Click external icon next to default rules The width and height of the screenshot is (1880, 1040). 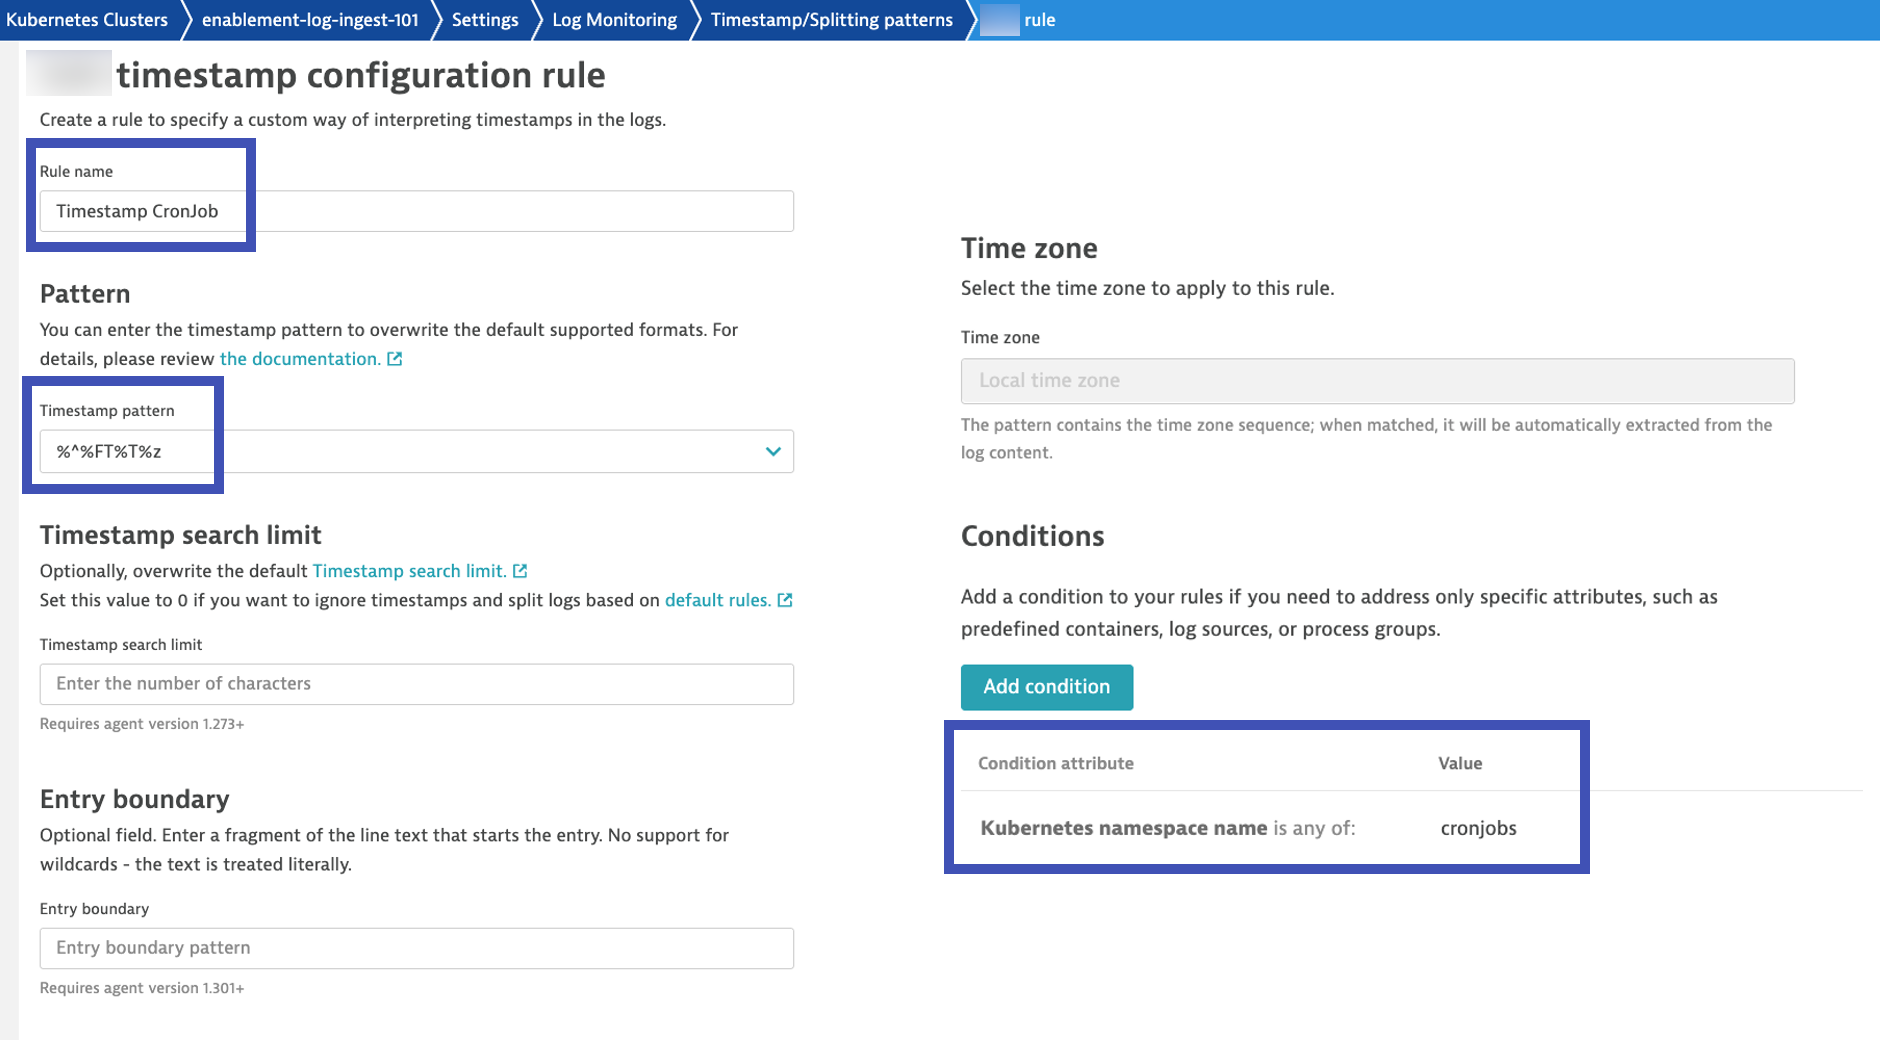pyautogui.click(x=785, y=600)
